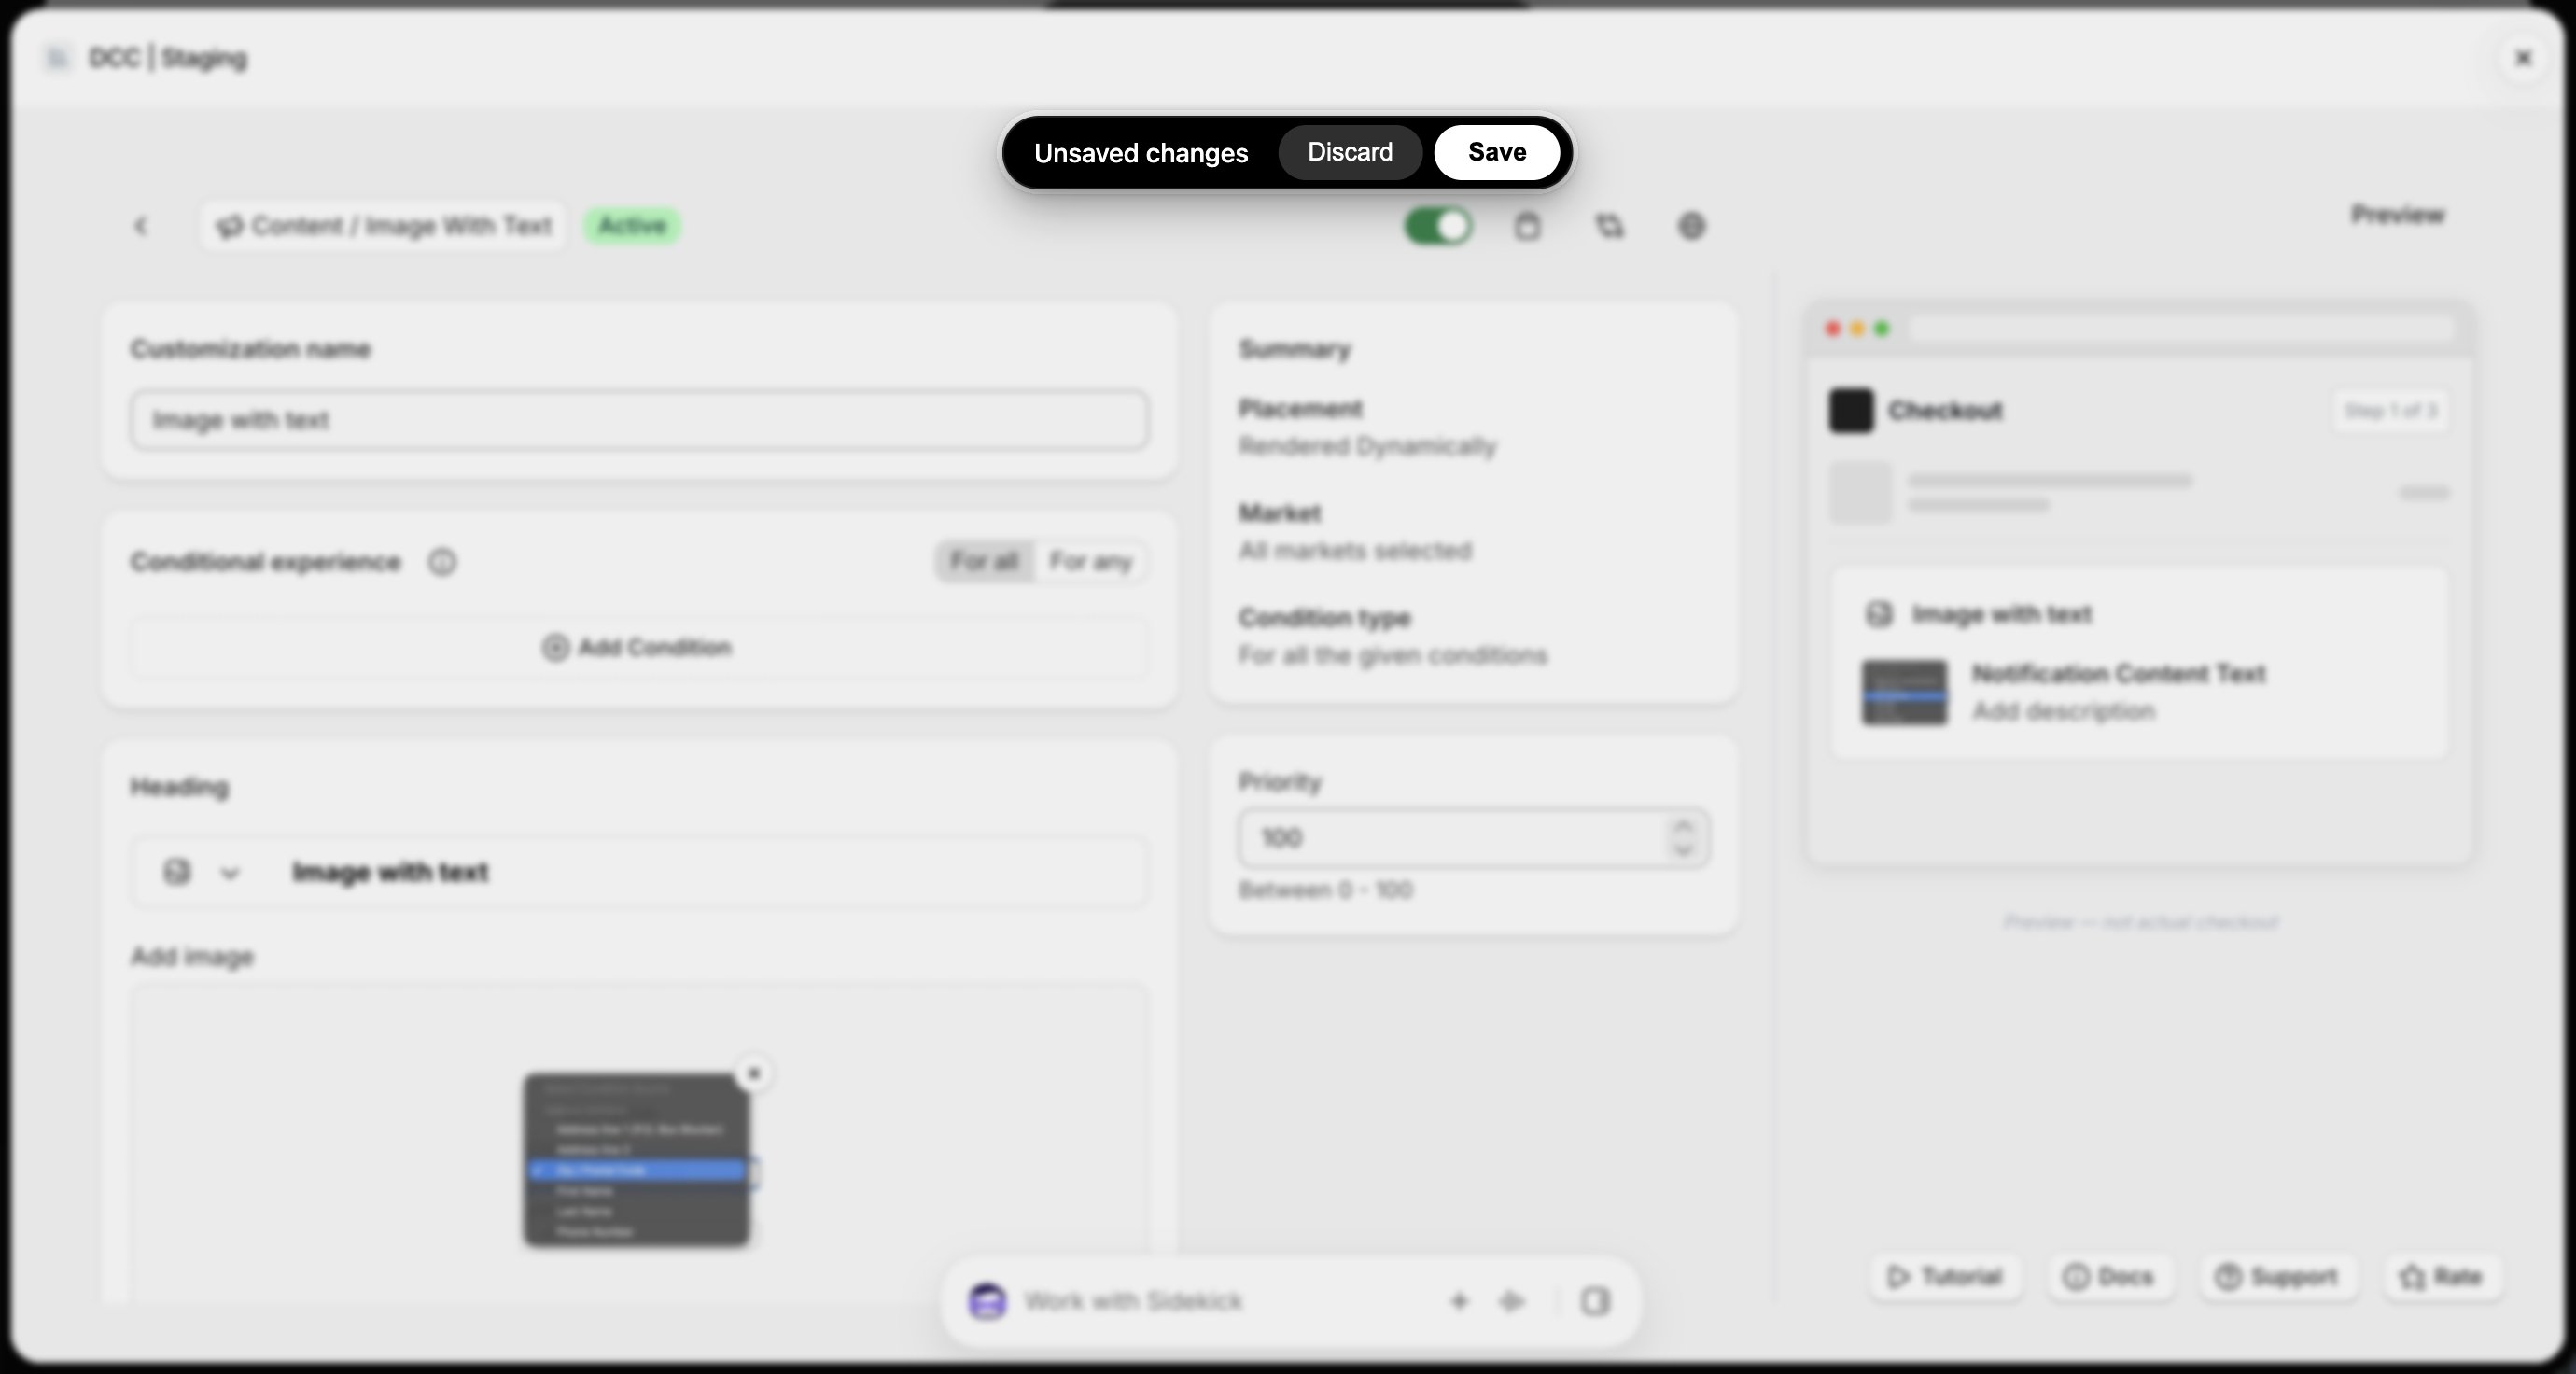Click the sparkle icon in Sidekick bar
The width and height of the screenshot is (2576, 1374).
1511,1301
